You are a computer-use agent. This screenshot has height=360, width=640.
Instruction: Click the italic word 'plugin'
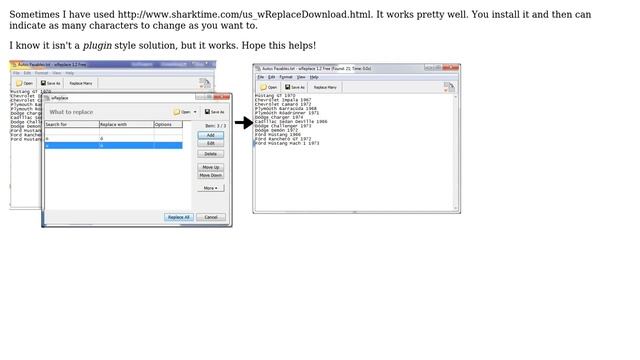[x=97, y=45]
